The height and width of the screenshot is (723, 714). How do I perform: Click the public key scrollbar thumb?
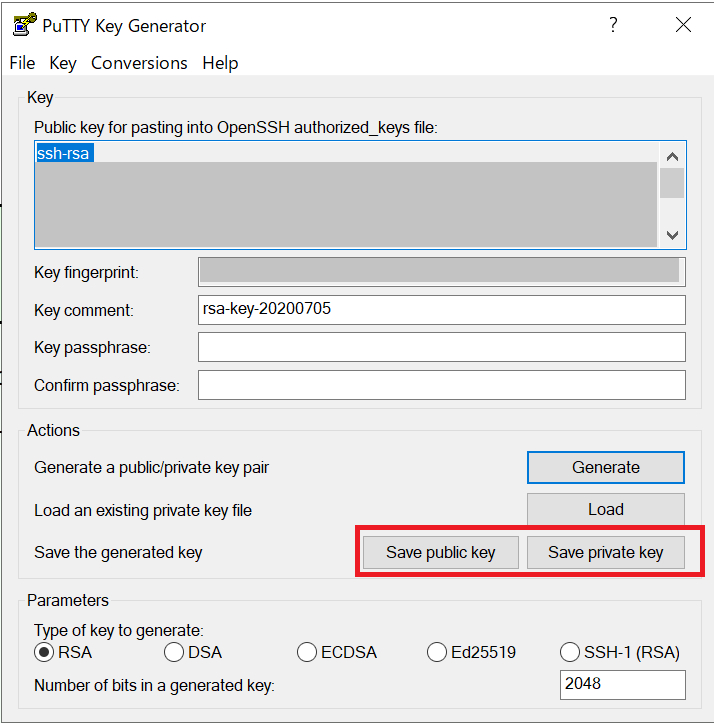(x=672, y=183)
